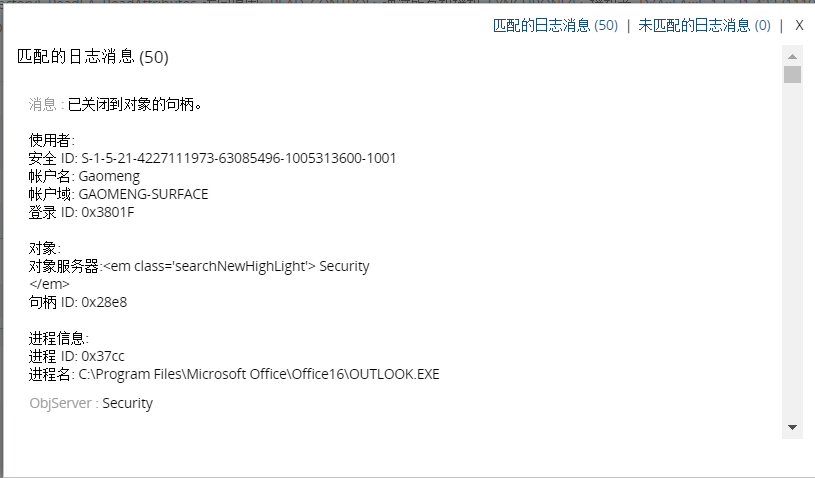Close the log message popup with X
Image resolution: width=815 pixels, height=478 pixels.
(799, 25)
